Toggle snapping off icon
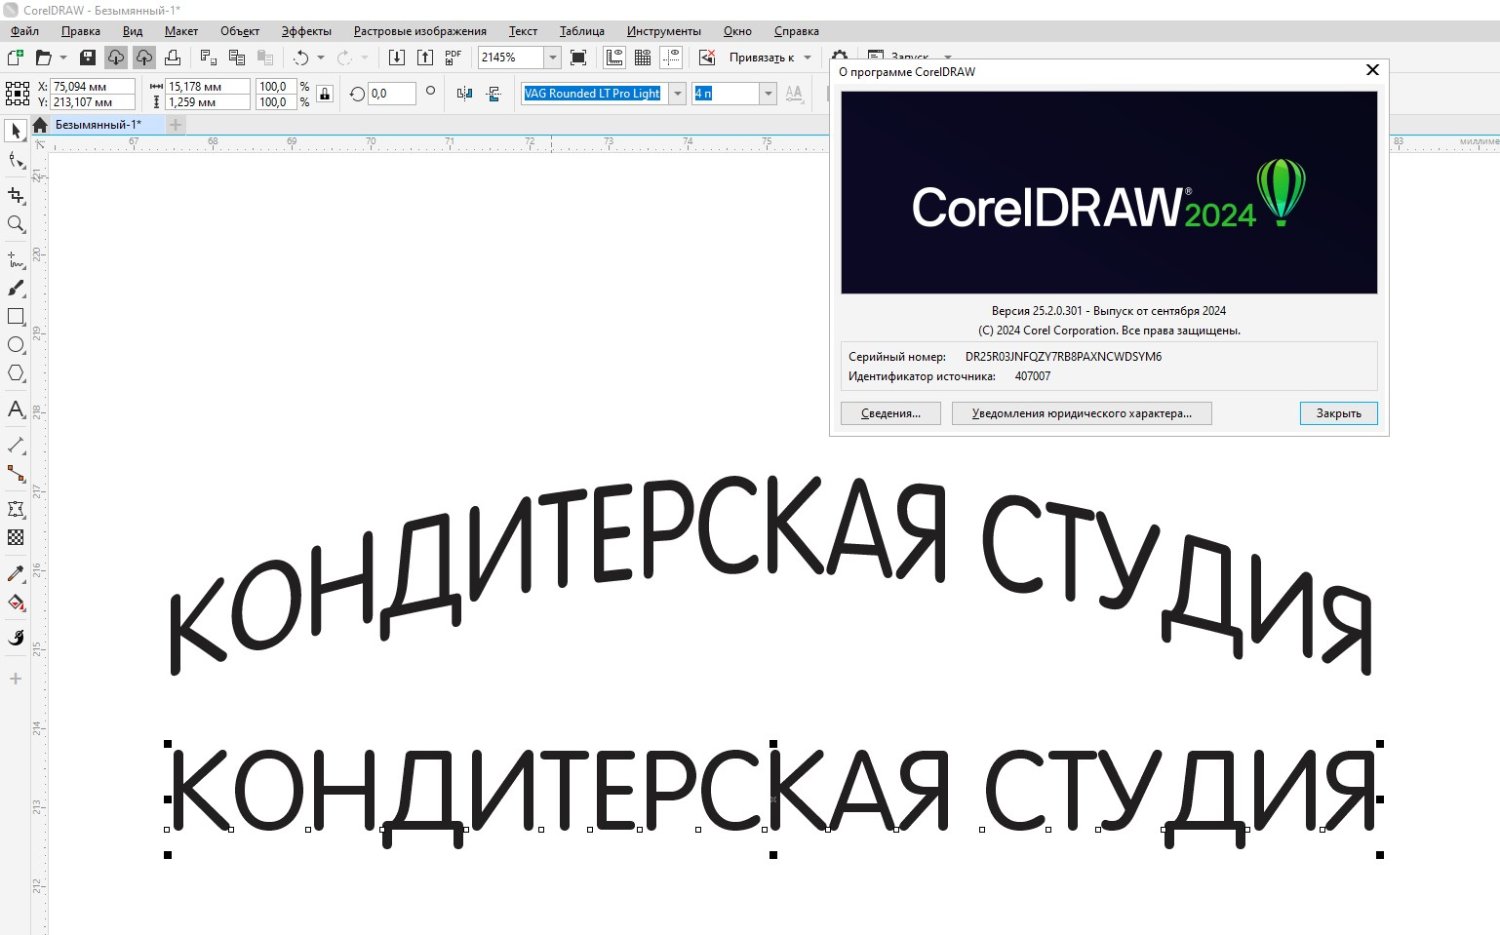This screenshot has width=1500, height=935. click(707, 58)
